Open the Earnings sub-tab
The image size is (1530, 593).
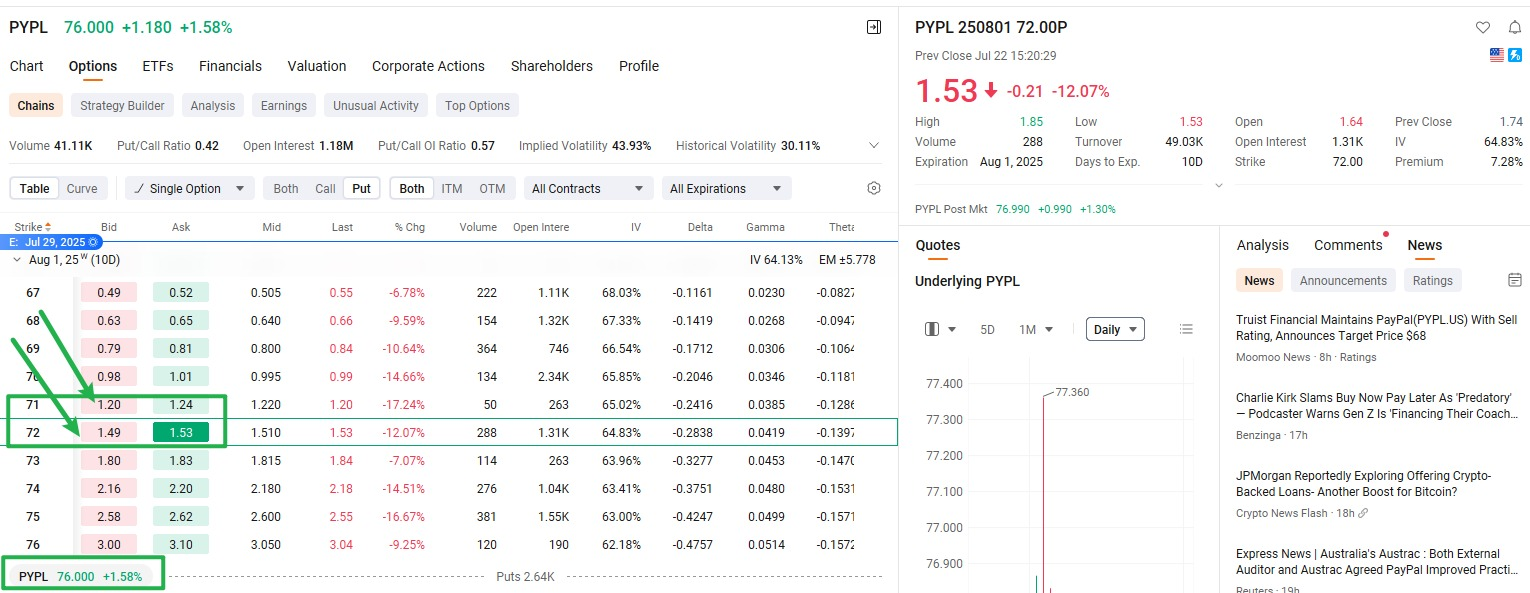click(284, 105)
